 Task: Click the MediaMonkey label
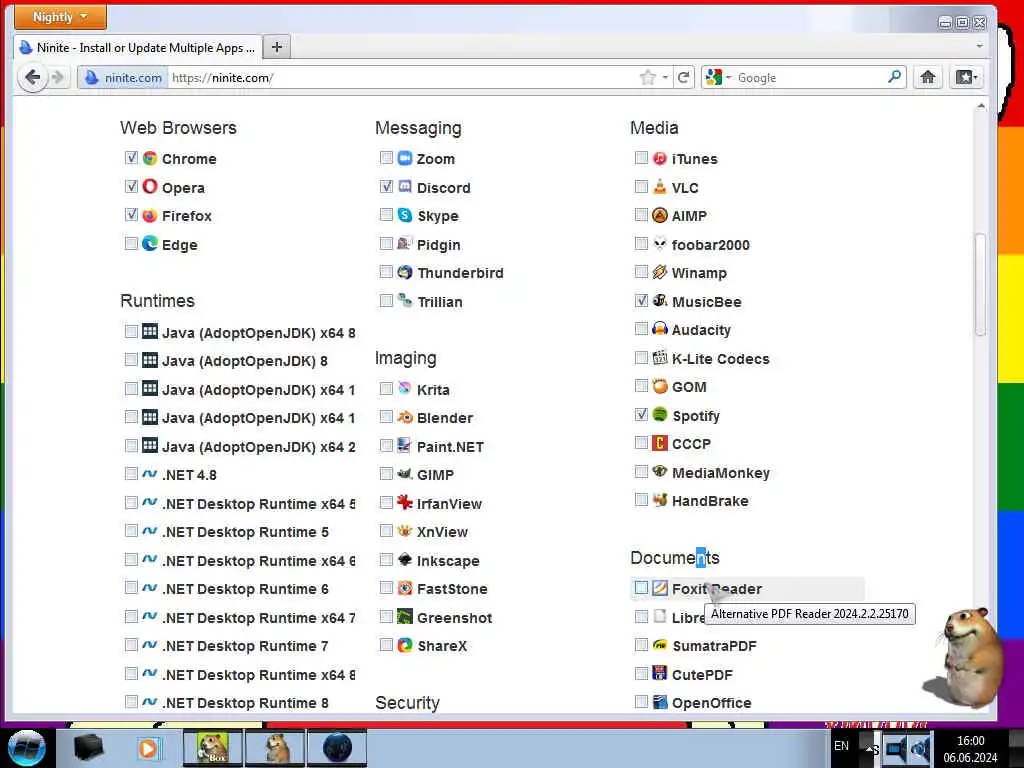pyautogui.click(x=720, y=473)
